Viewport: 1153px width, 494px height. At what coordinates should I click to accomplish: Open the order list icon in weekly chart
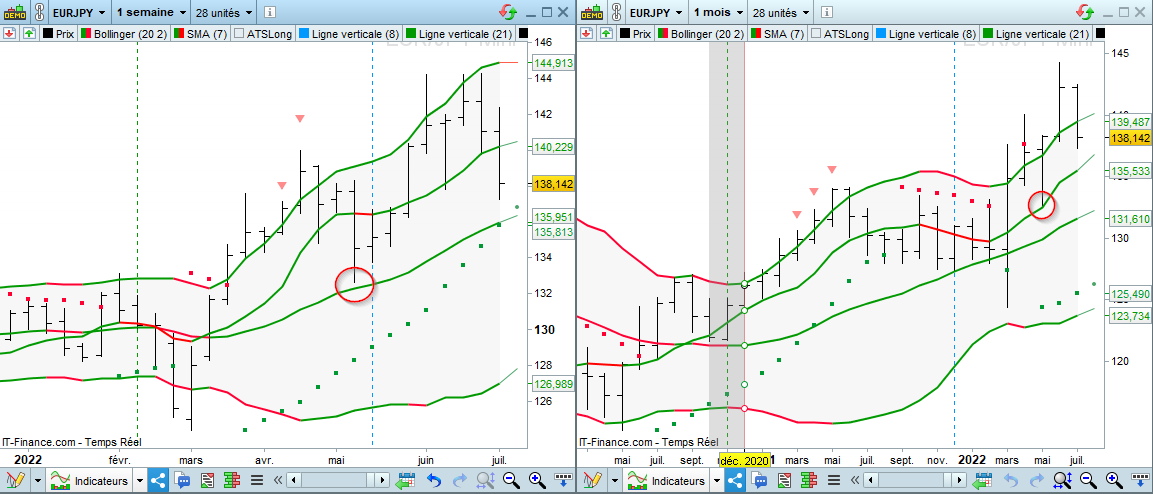[207, 481]
